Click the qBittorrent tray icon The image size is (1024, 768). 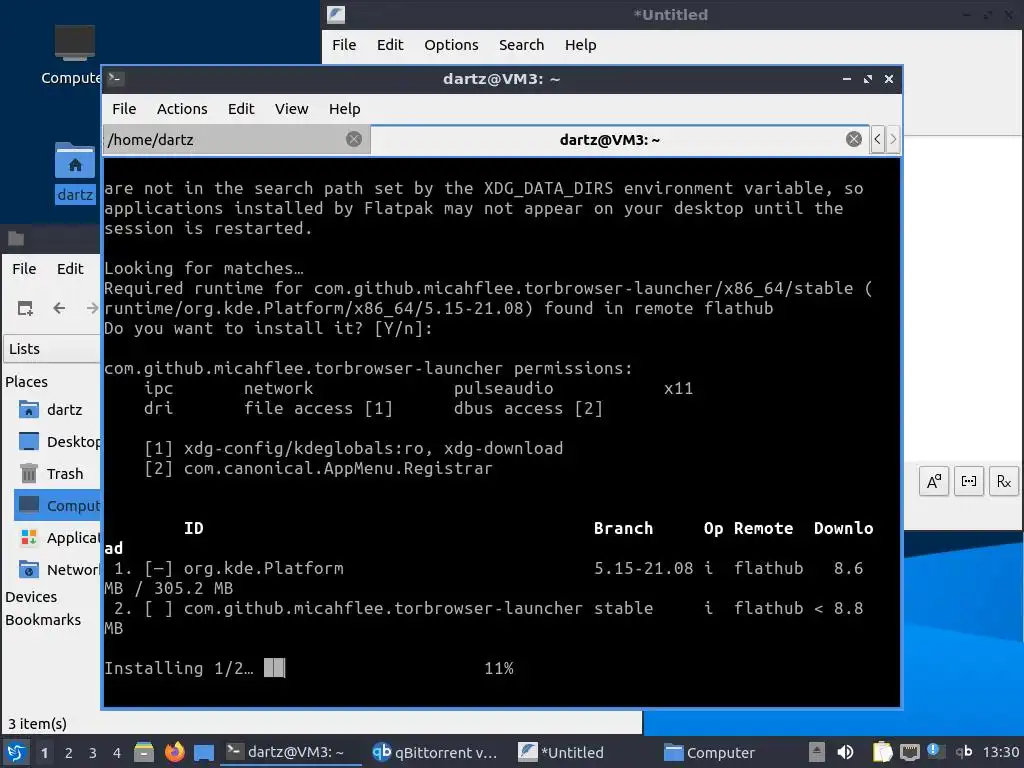click(x=964, y=752)
